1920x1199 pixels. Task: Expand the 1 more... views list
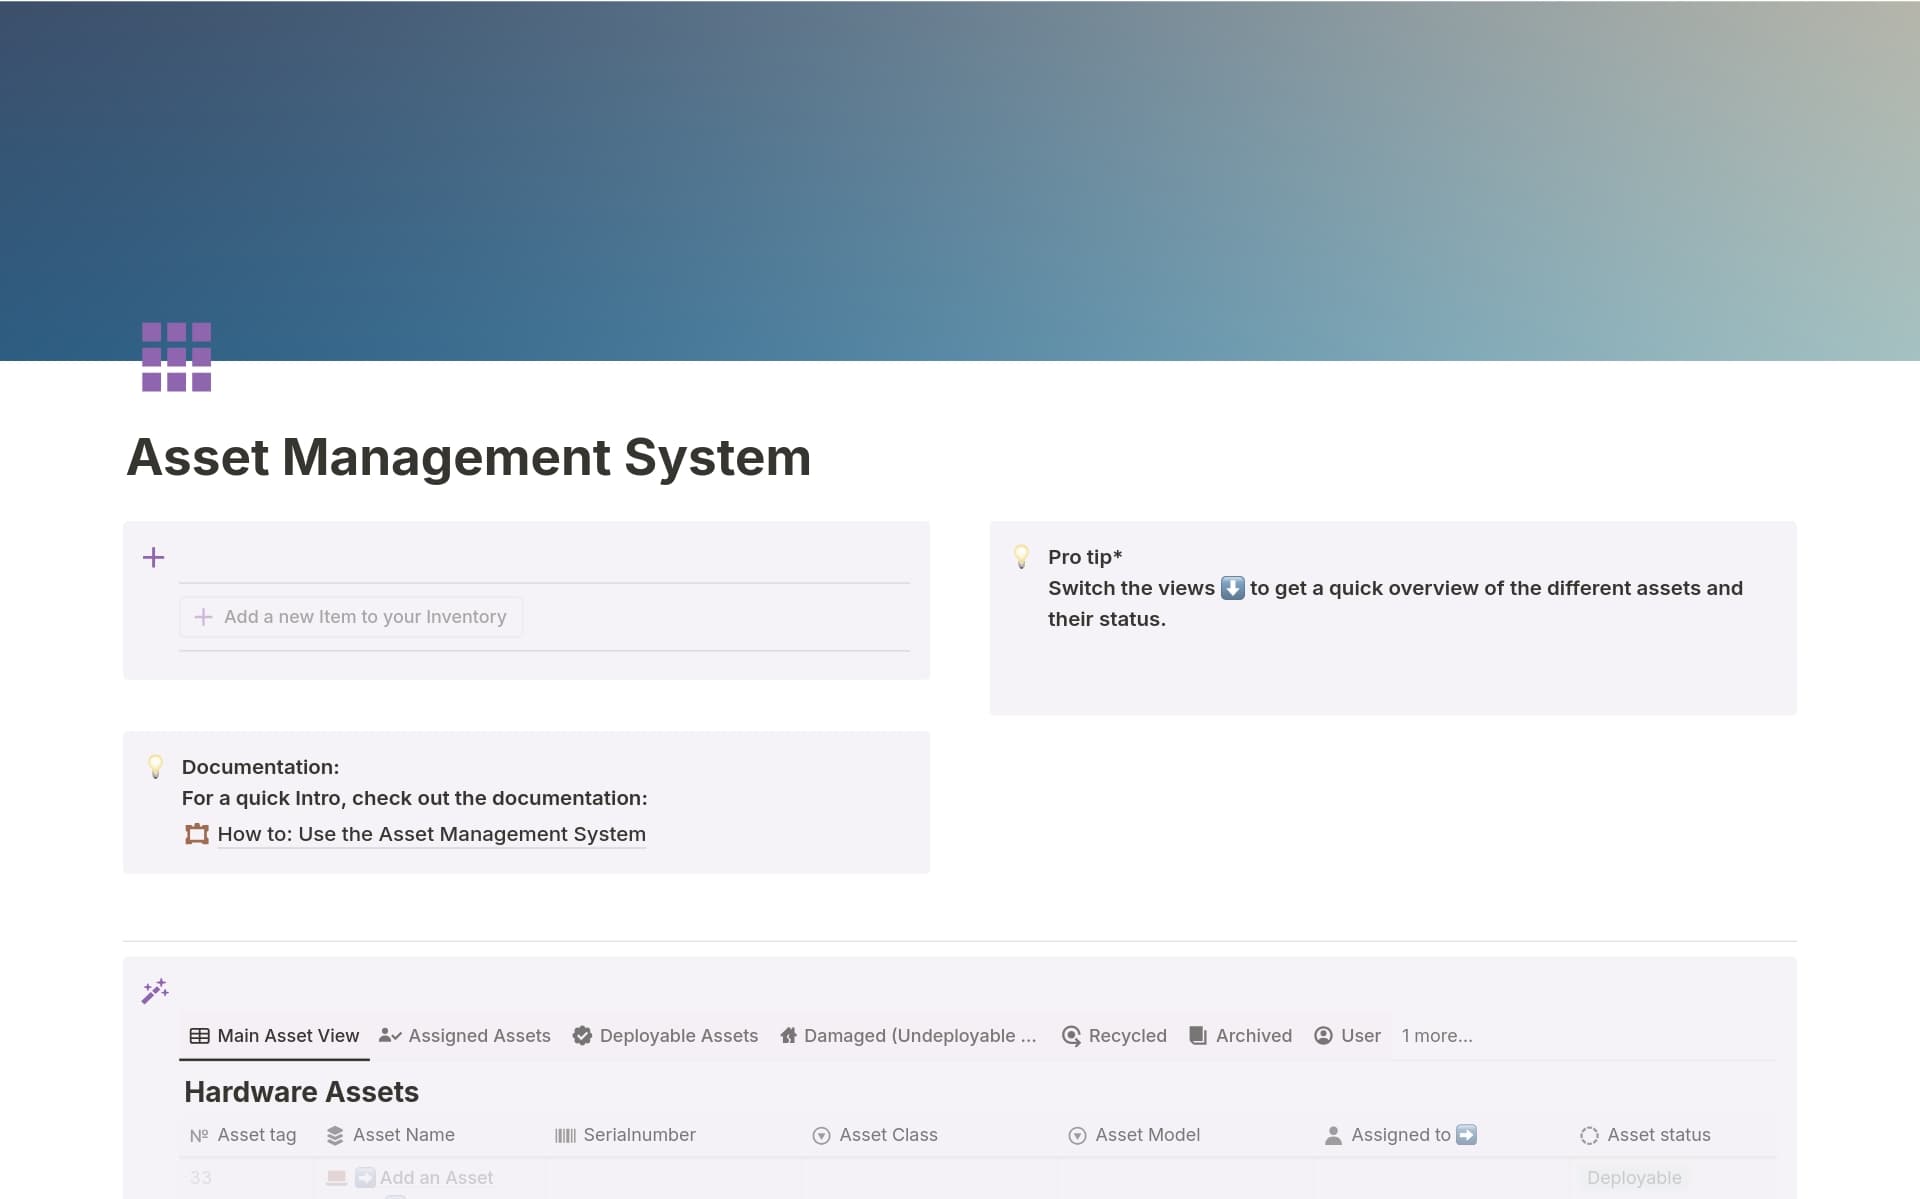(x=1437, y=1036)
